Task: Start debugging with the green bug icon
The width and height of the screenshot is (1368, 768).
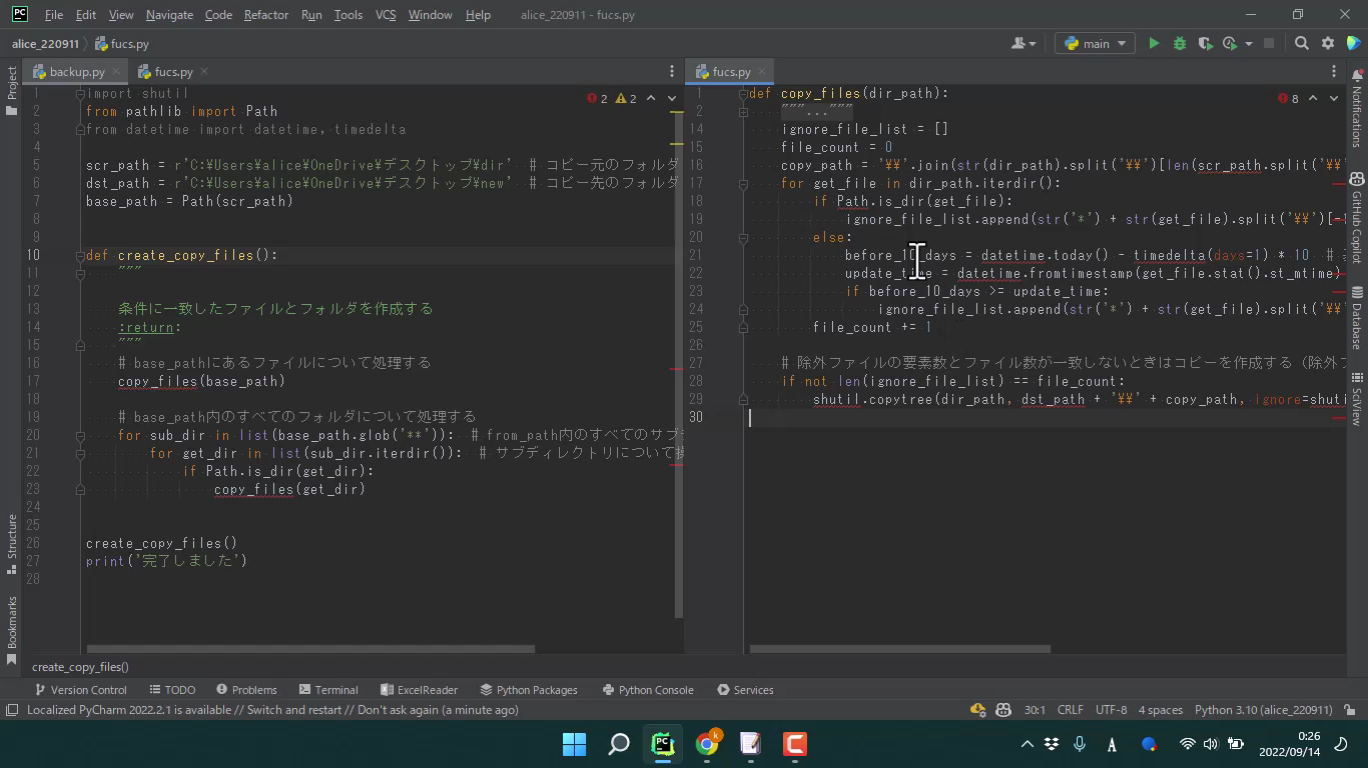Action: coord(1179,44)
